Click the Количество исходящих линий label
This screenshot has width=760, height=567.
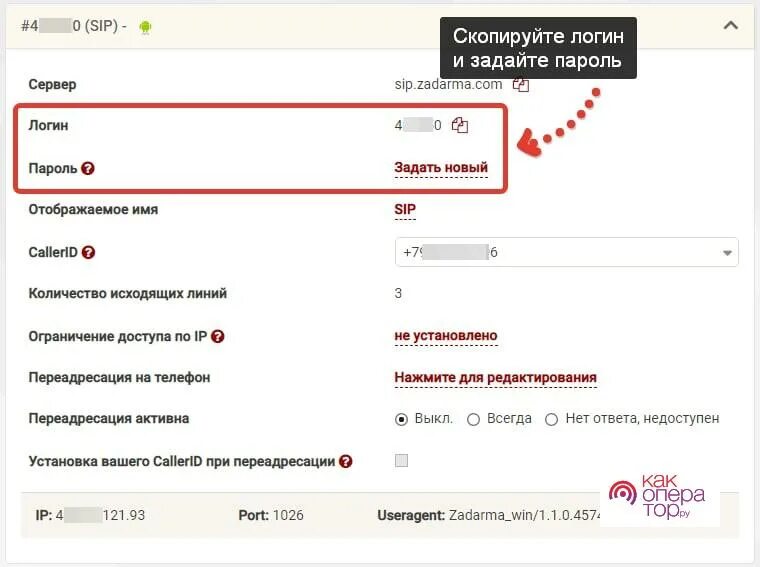128,294
